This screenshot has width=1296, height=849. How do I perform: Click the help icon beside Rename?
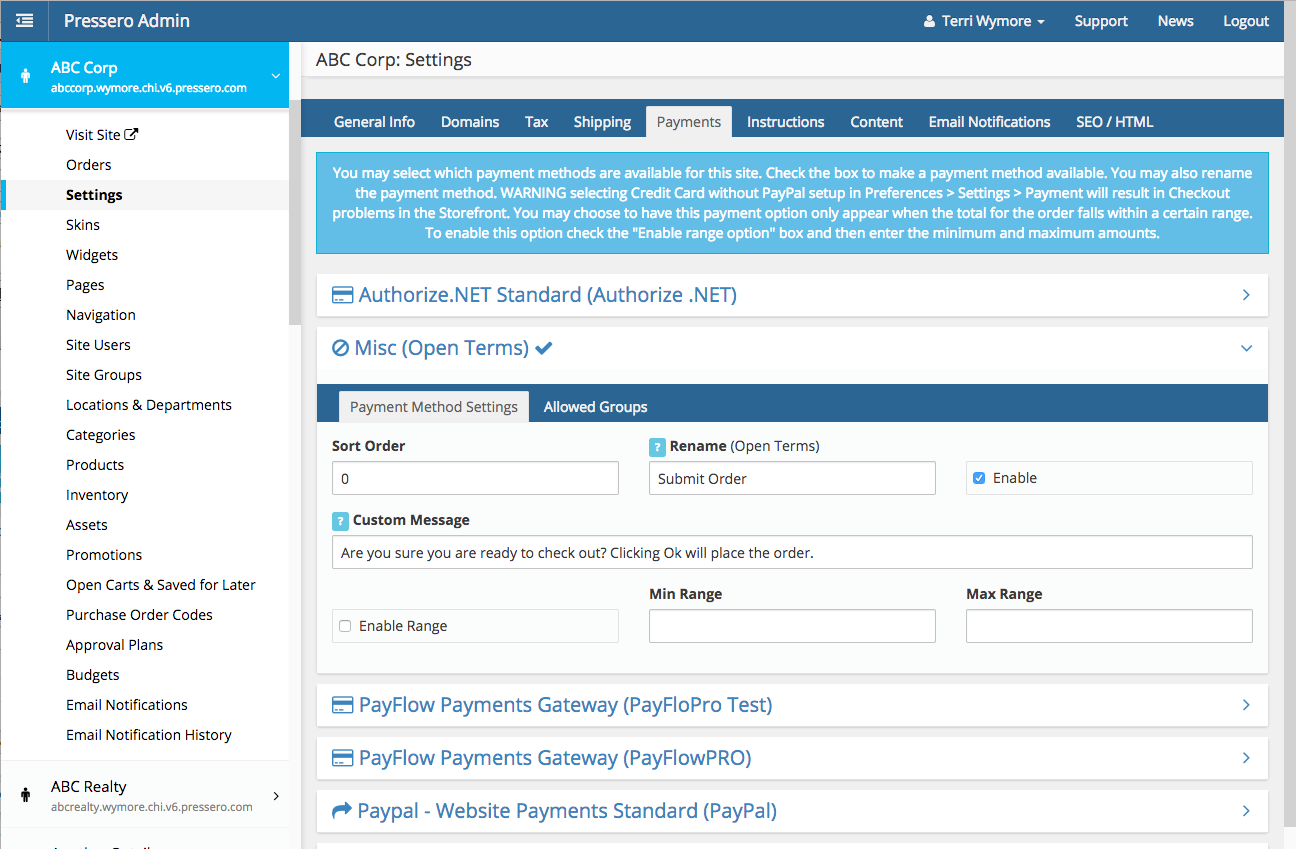657,447
